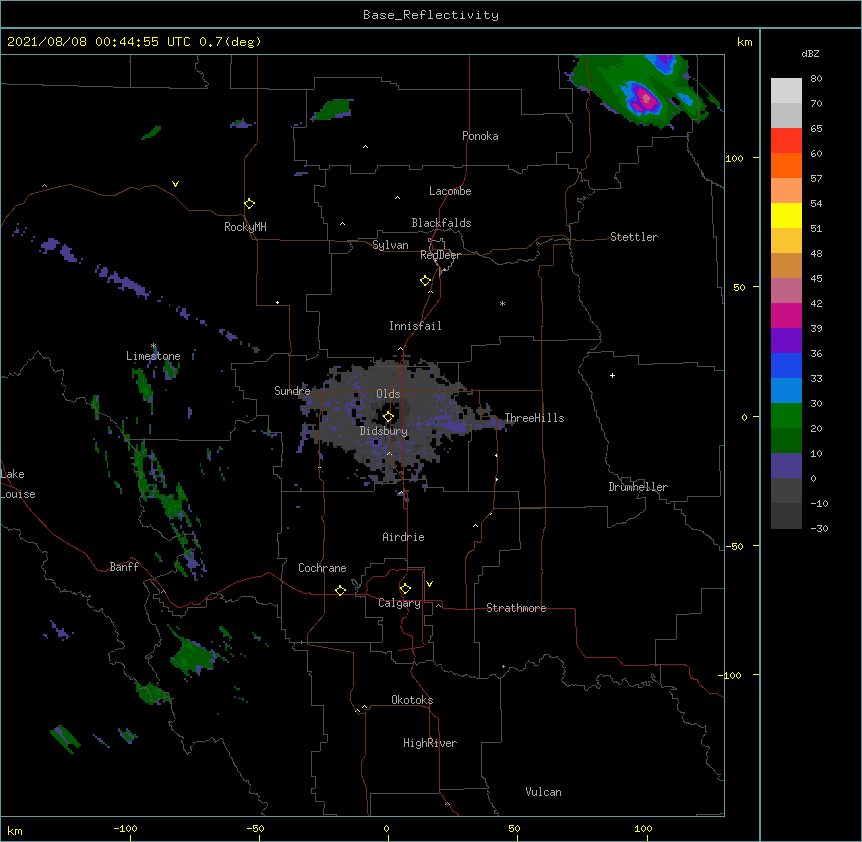Screen dimensions: 862x842
Task: Click the Base_Reflectivity title
Action: point(431,15)
